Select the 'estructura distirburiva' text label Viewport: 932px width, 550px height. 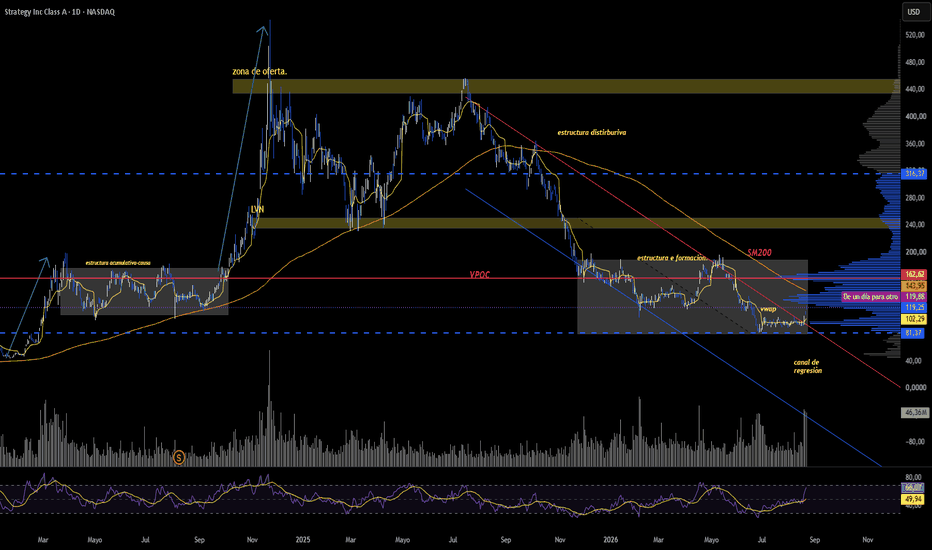(591, 133)
